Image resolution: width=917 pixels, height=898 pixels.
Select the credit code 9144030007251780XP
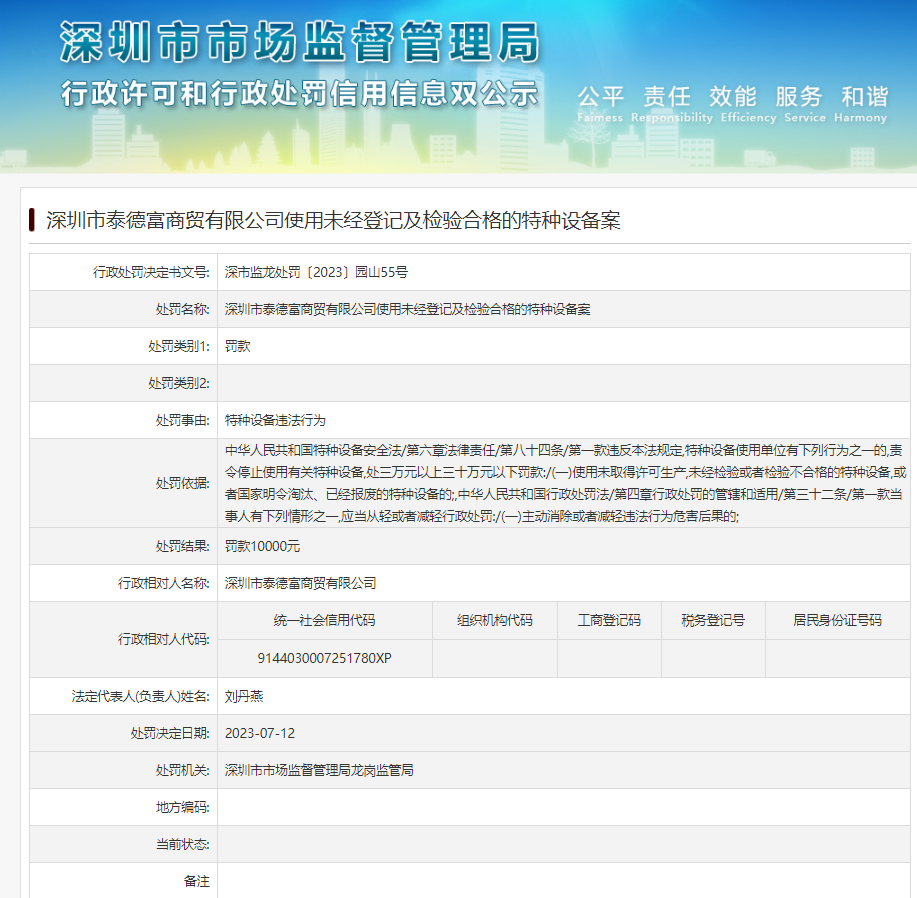324,658
